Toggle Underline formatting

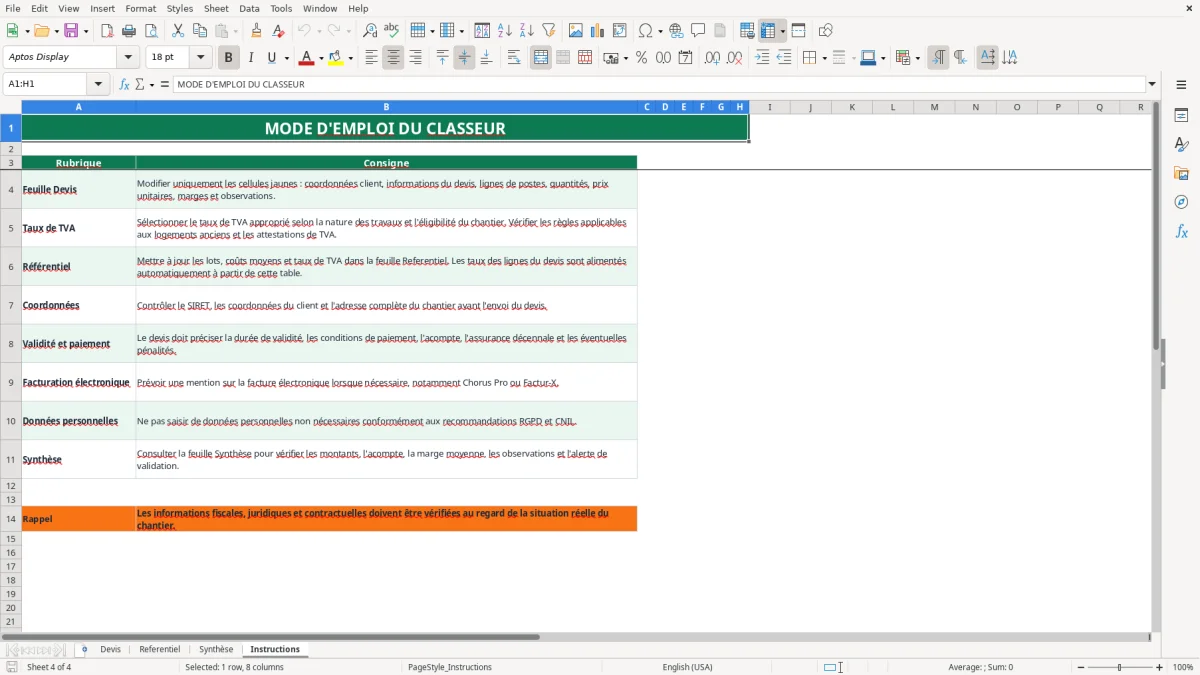(272, 58)
